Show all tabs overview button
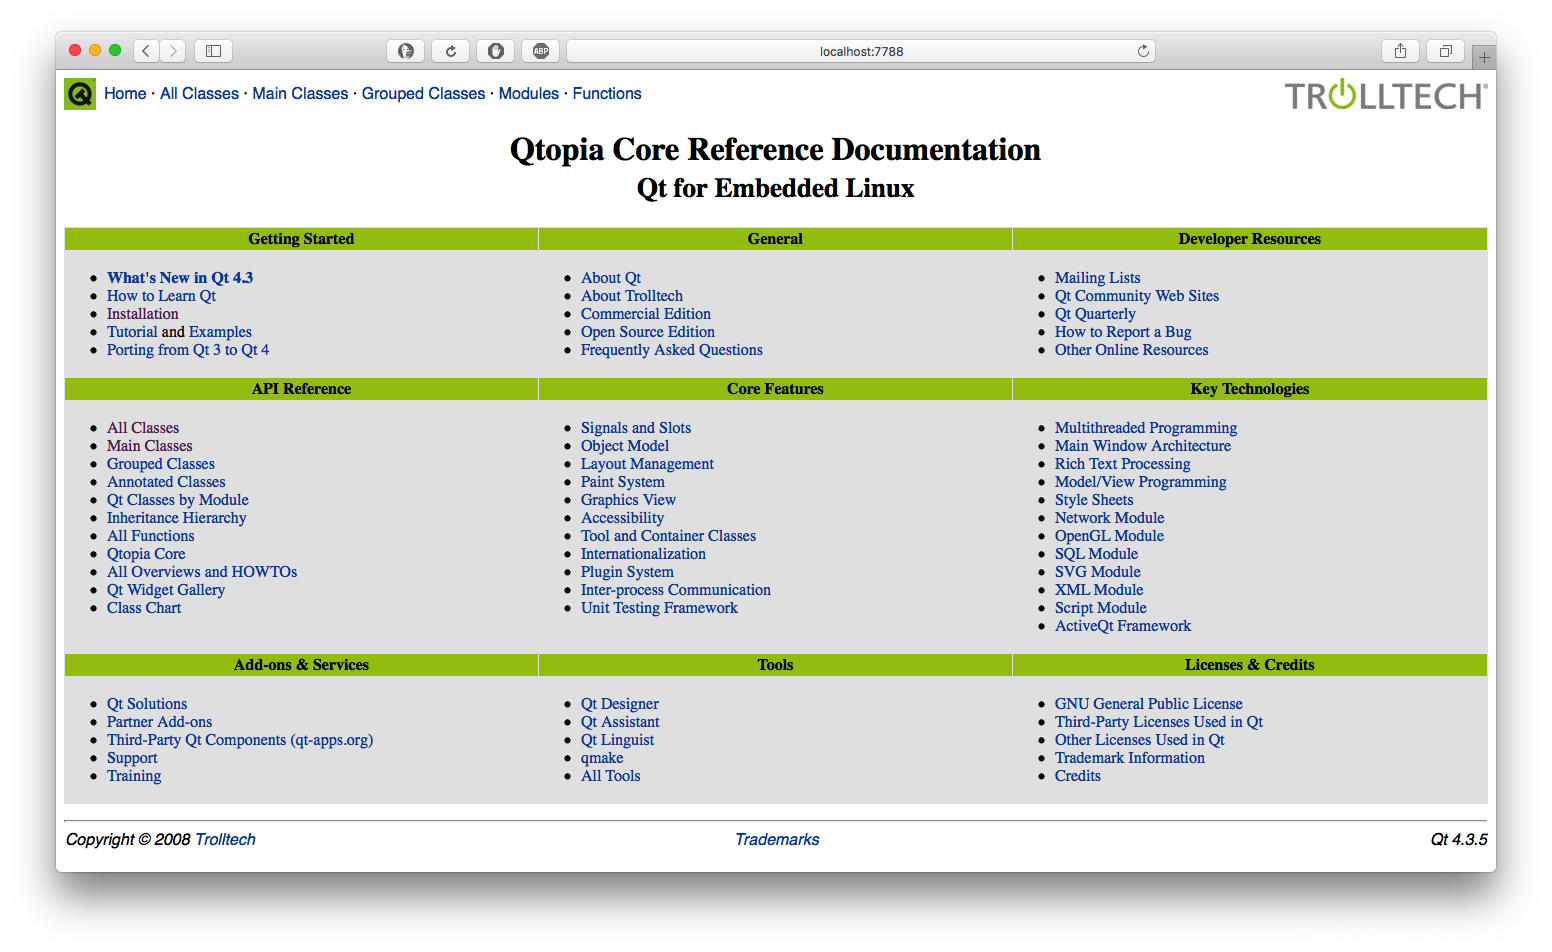1552x952 pixels. pyautogui.click(x=1445, y=51)
